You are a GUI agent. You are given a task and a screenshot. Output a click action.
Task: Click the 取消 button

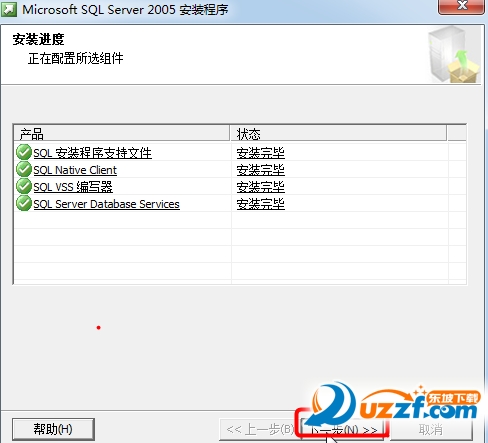point(431,430)
